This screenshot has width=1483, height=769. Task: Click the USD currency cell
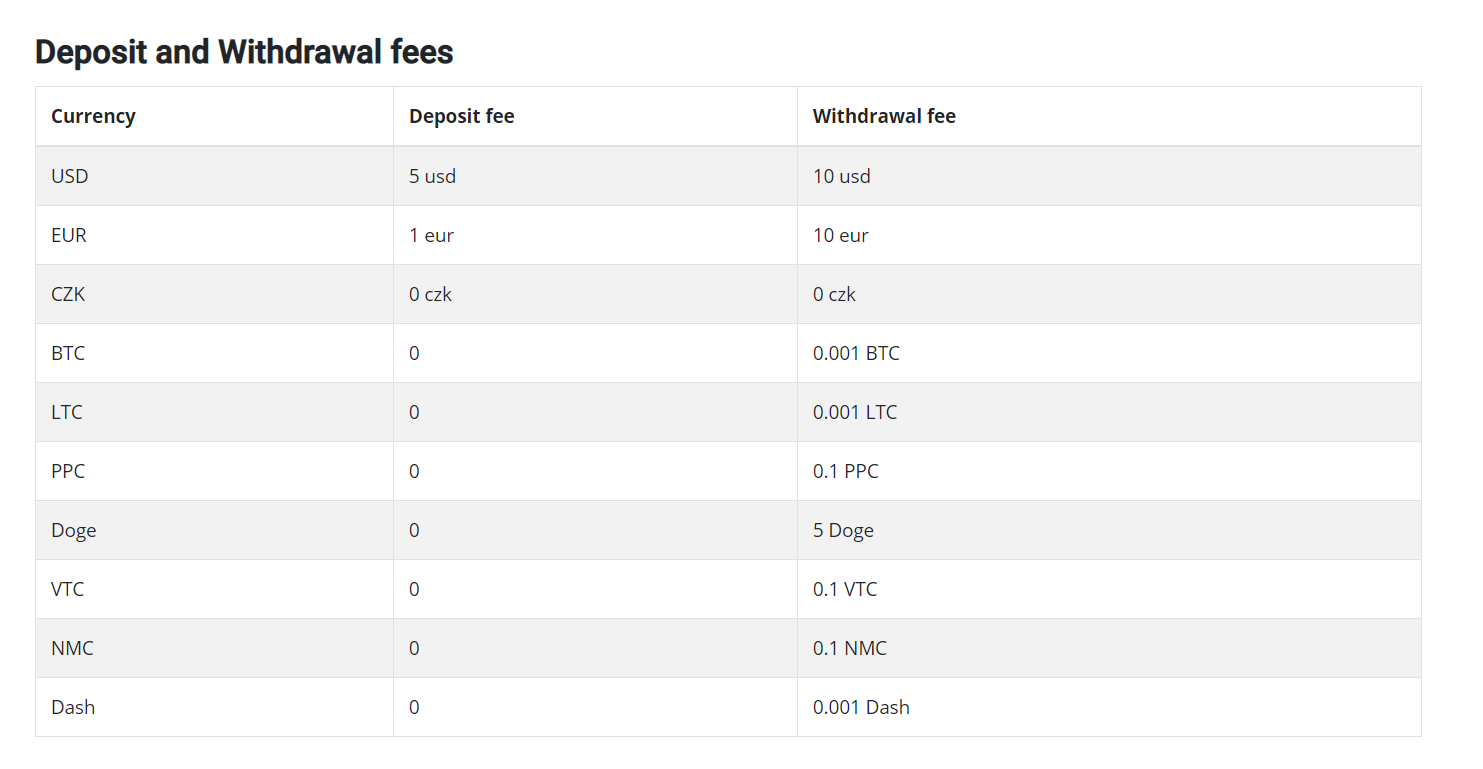pyautogui.click(x=70, y=176)
